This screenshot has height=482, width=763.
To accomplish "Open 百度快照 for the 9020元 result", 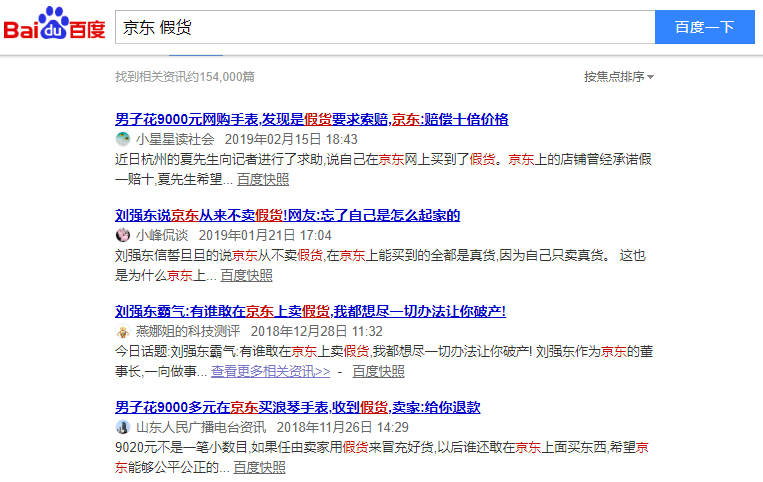I will pyautogui.click(x=259, y=467).
